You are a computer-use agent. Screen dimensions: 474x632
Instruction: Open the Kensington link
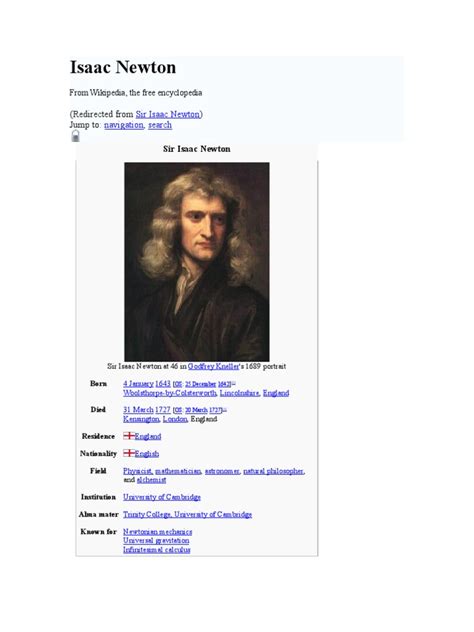[x=141, y=419]
